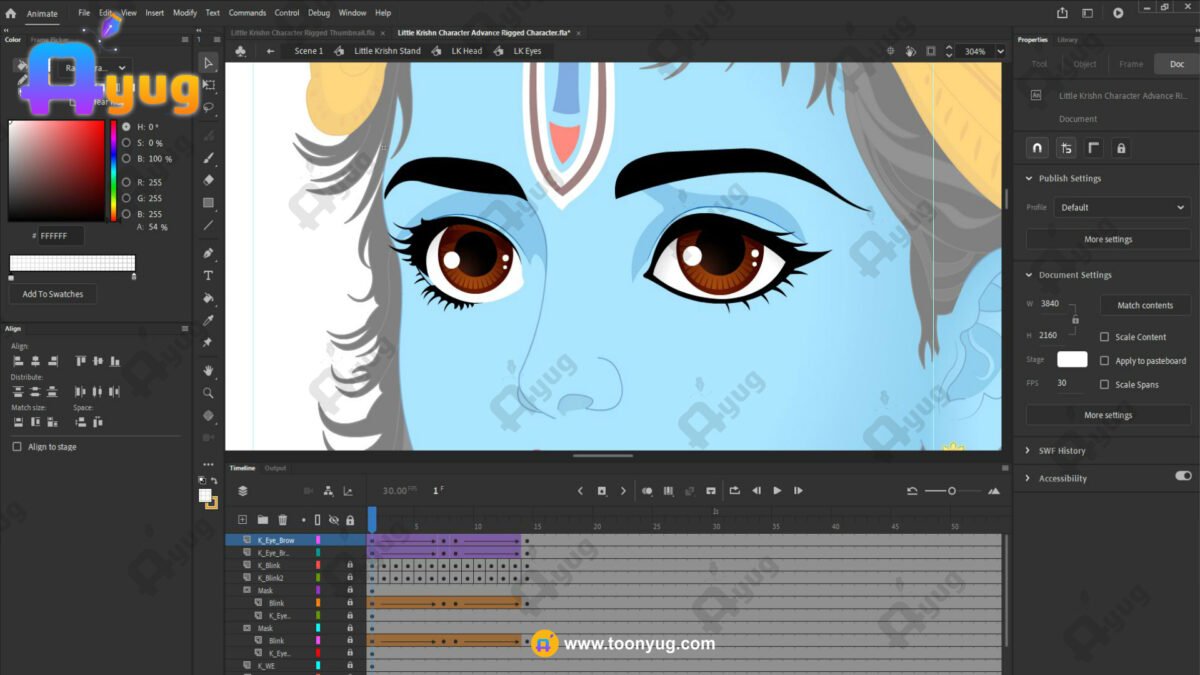Click the Quick Share and Publish icon
The height and width of the screenshot is (675, 1200).
tap(1062, 13)
